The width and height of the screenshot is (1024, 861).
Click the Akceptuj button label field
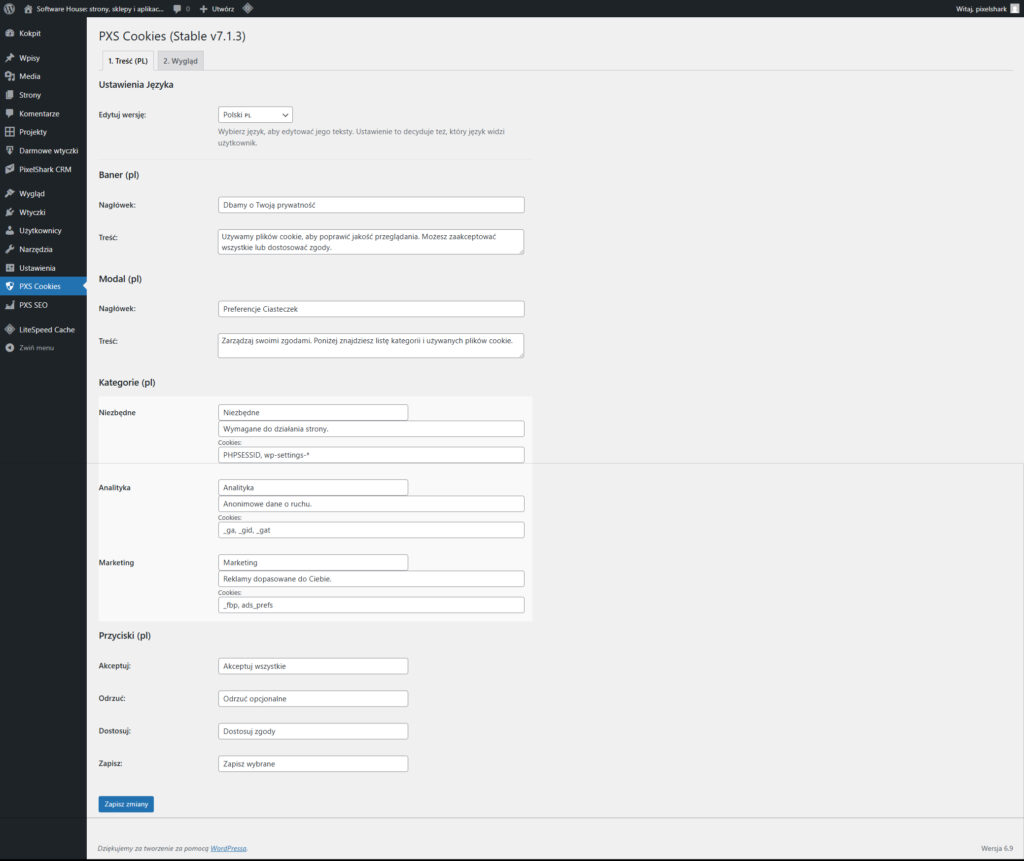click(x=312, y=666)
